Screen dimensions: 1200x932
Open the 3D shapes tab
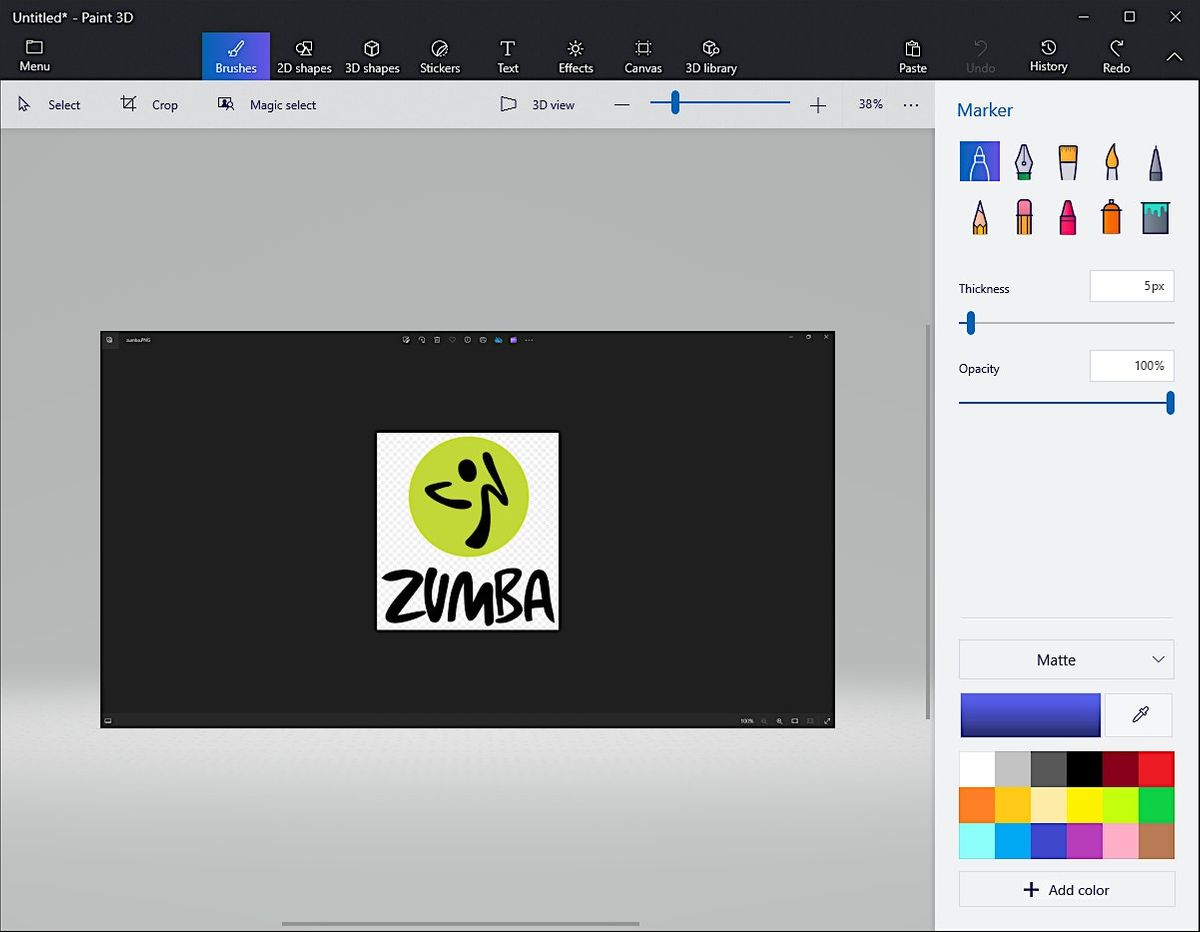coord(372,57)
